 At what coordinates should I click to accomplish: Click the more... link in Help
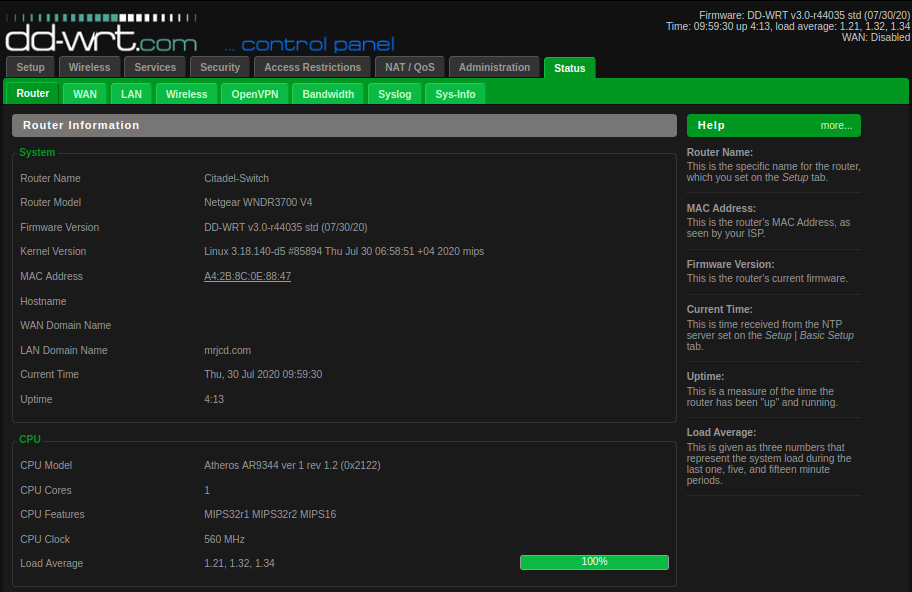point(836,125)
